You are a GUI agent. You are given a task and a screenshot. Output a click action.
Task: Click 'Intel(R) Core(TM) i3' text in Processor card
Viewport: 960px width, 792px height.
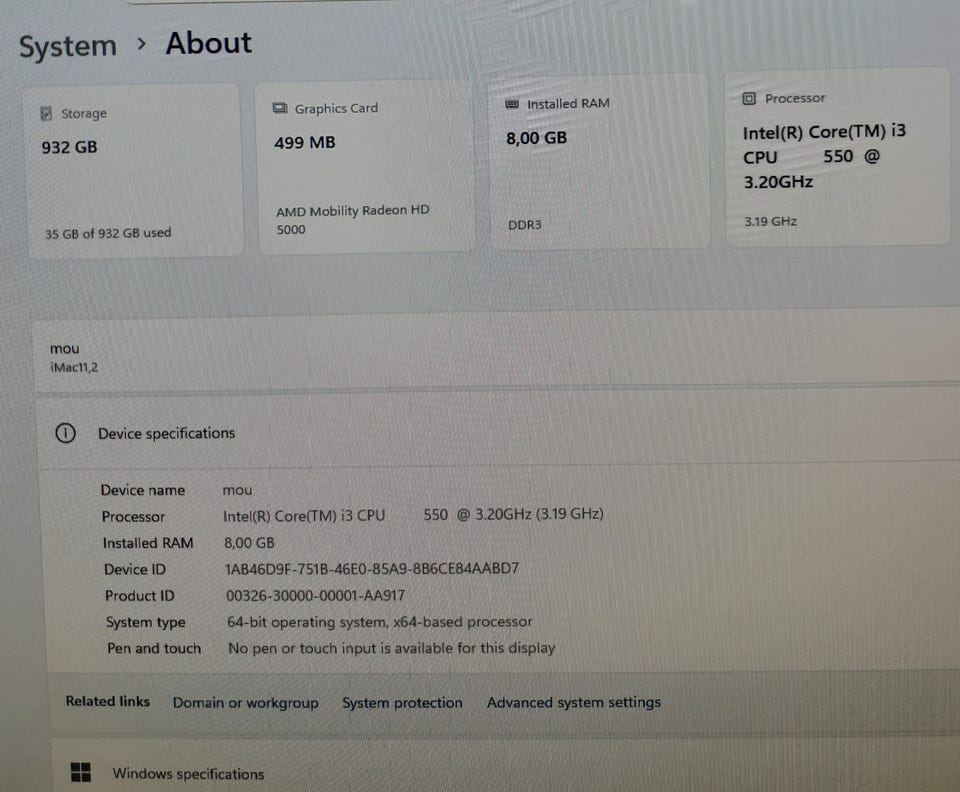pyautogui.click(x=824, y=132)
